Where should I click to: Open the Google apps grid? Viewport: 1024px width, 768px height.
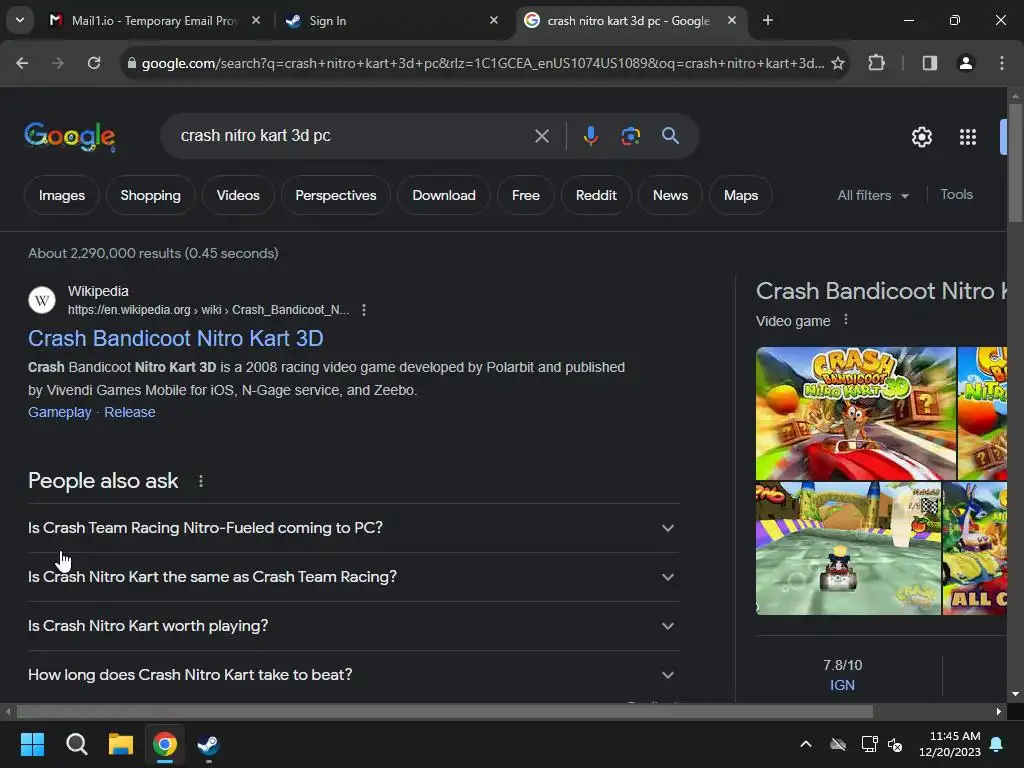click(968, 137)
